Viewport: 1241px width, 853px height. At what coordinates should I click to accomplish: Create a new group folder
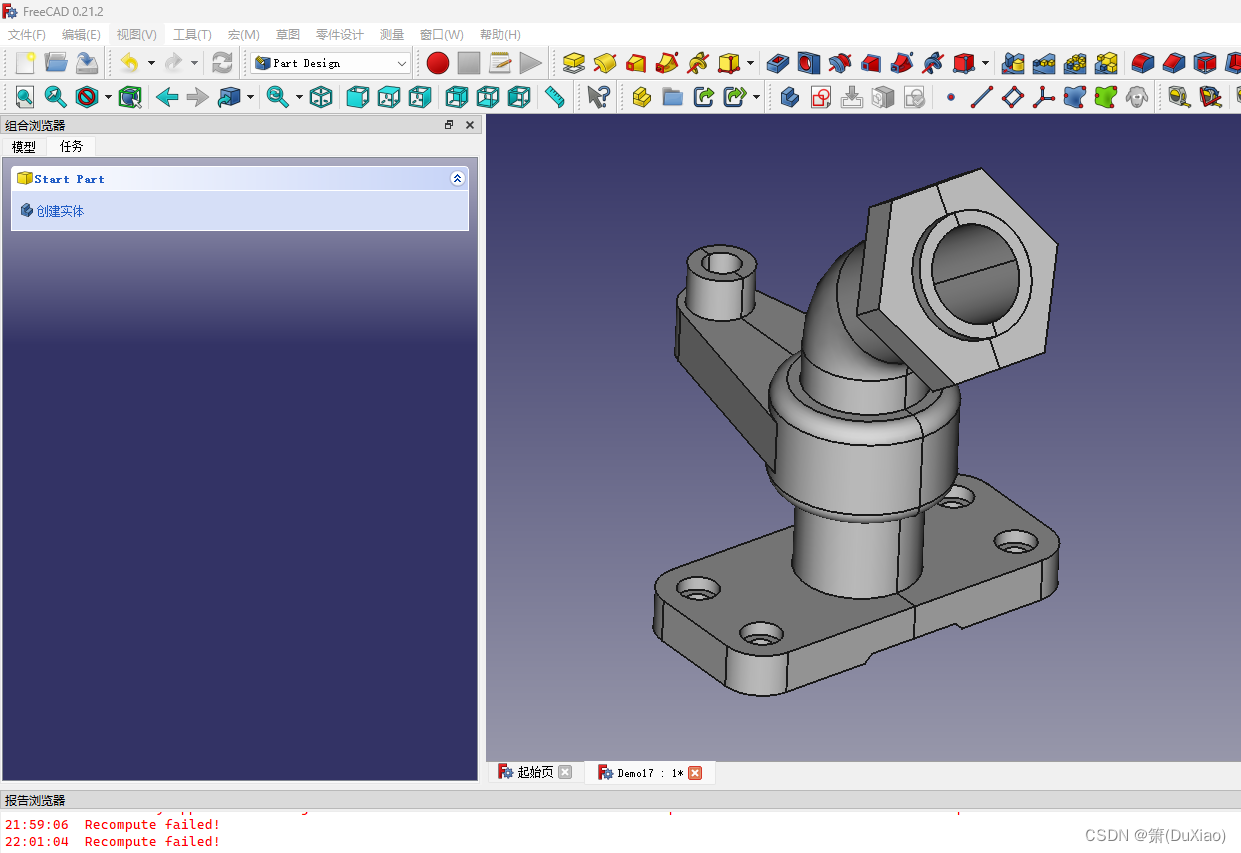(673, 97)
